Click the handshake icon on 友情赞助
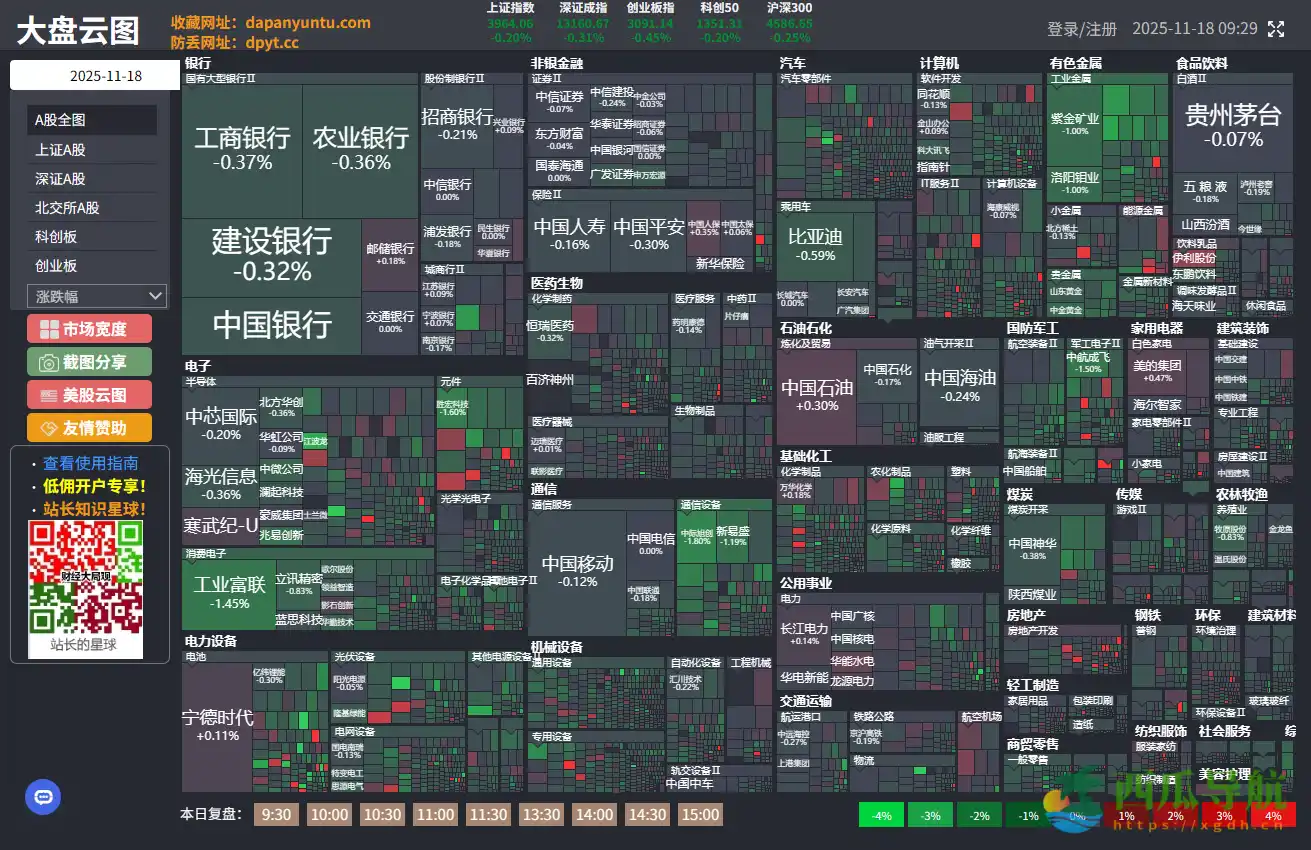The height and width of the screenshot is (850, 1311). pyautogui.click(x=48, y=428)
